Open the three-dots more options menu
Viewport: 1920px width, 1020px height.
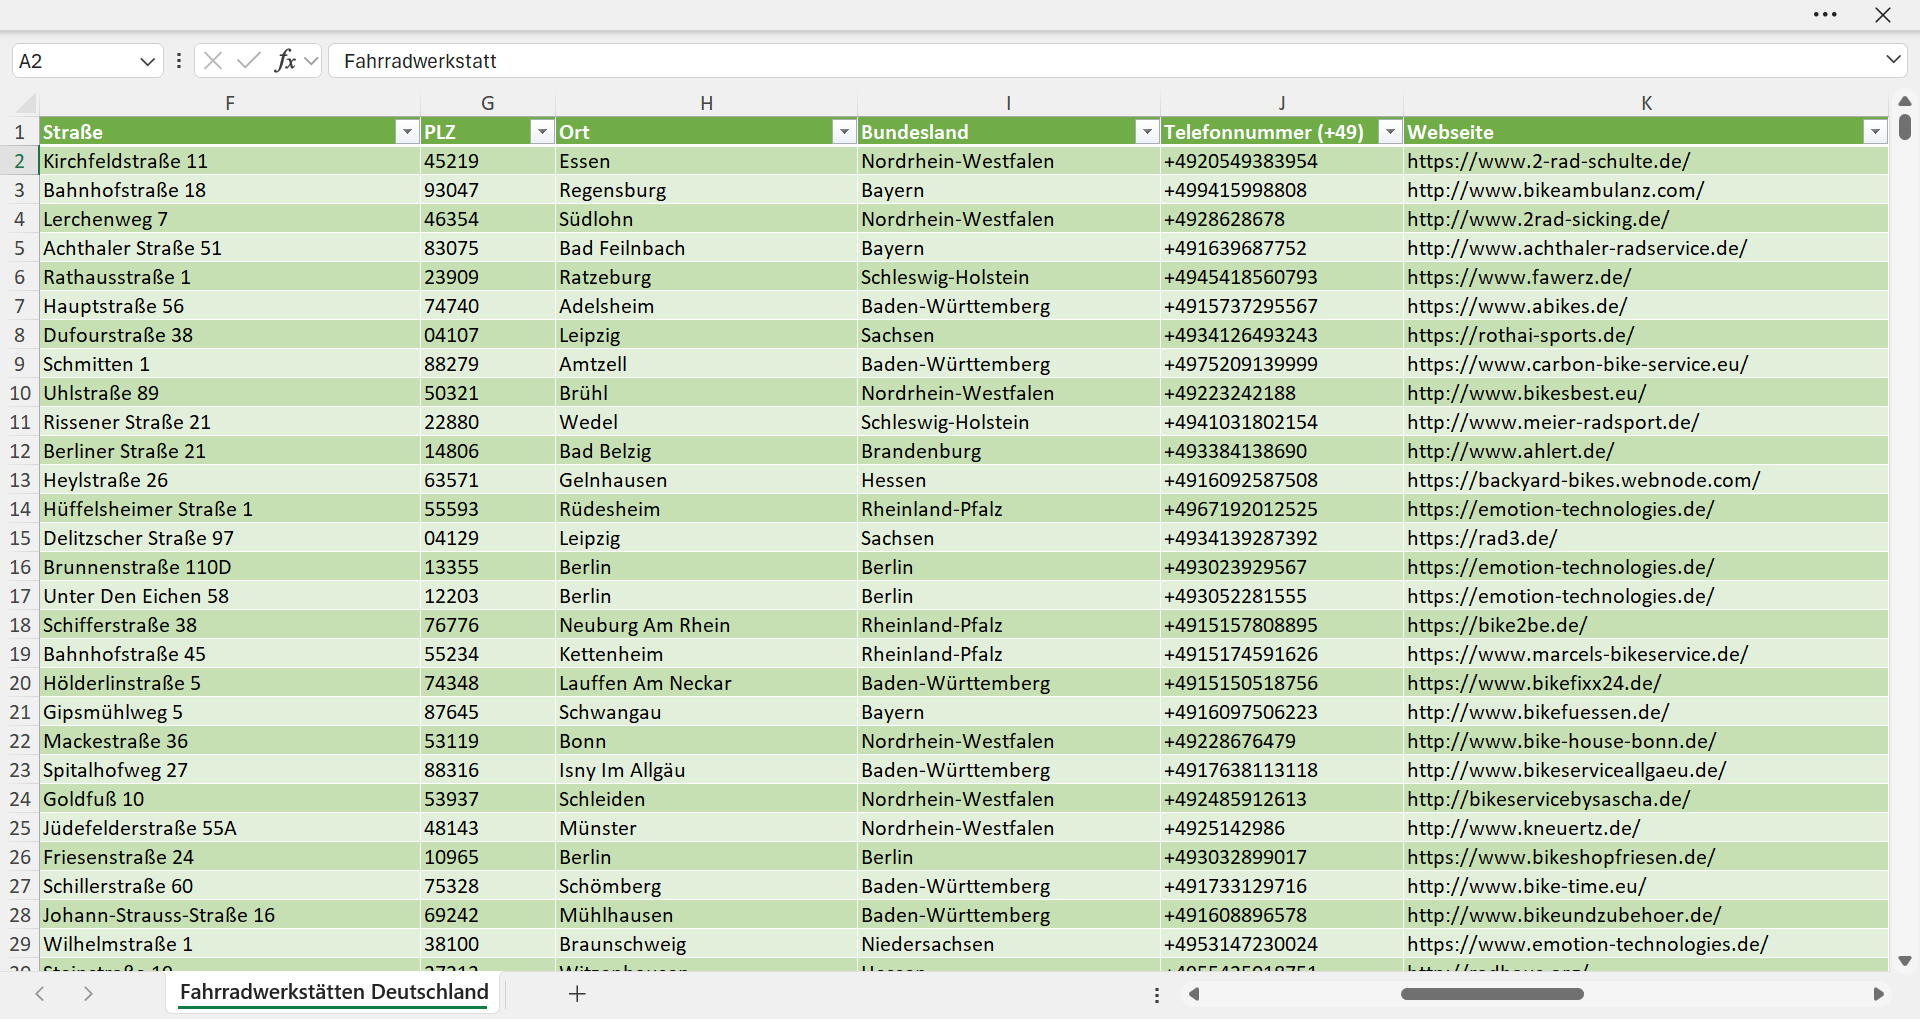click(1825, 15)
